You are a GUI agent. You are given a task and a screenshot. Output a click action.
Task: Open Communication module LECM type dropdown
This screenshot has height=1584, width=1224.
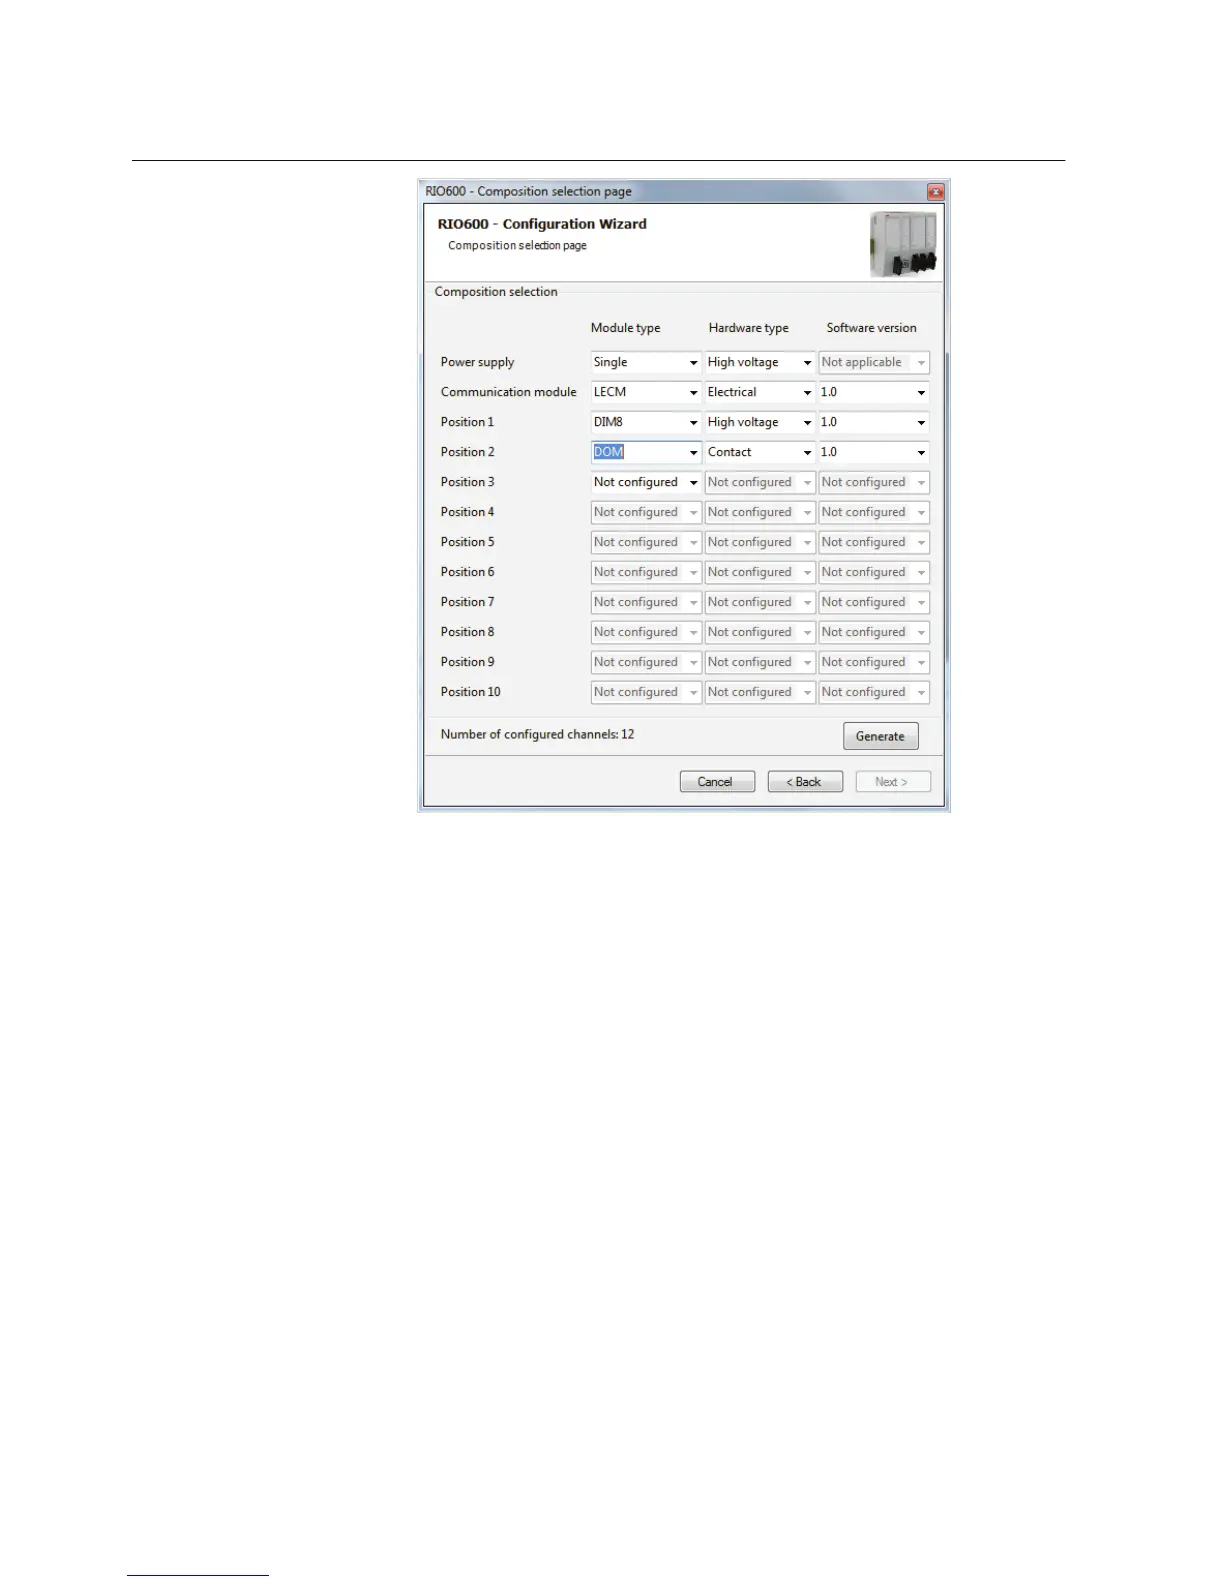(646, 392)
